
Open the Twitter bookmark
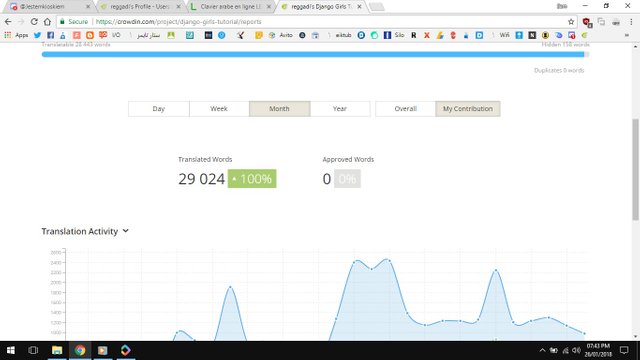pos(38,35)
